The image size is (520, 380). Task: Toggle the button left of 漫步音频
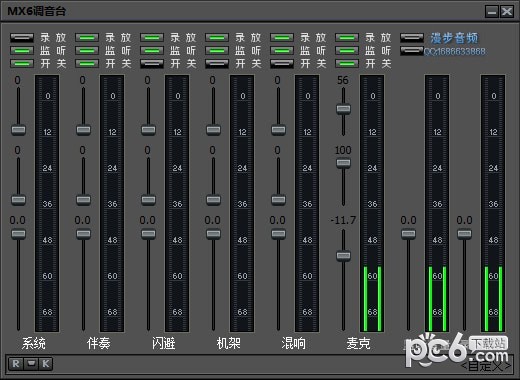[x=412, y=38]
